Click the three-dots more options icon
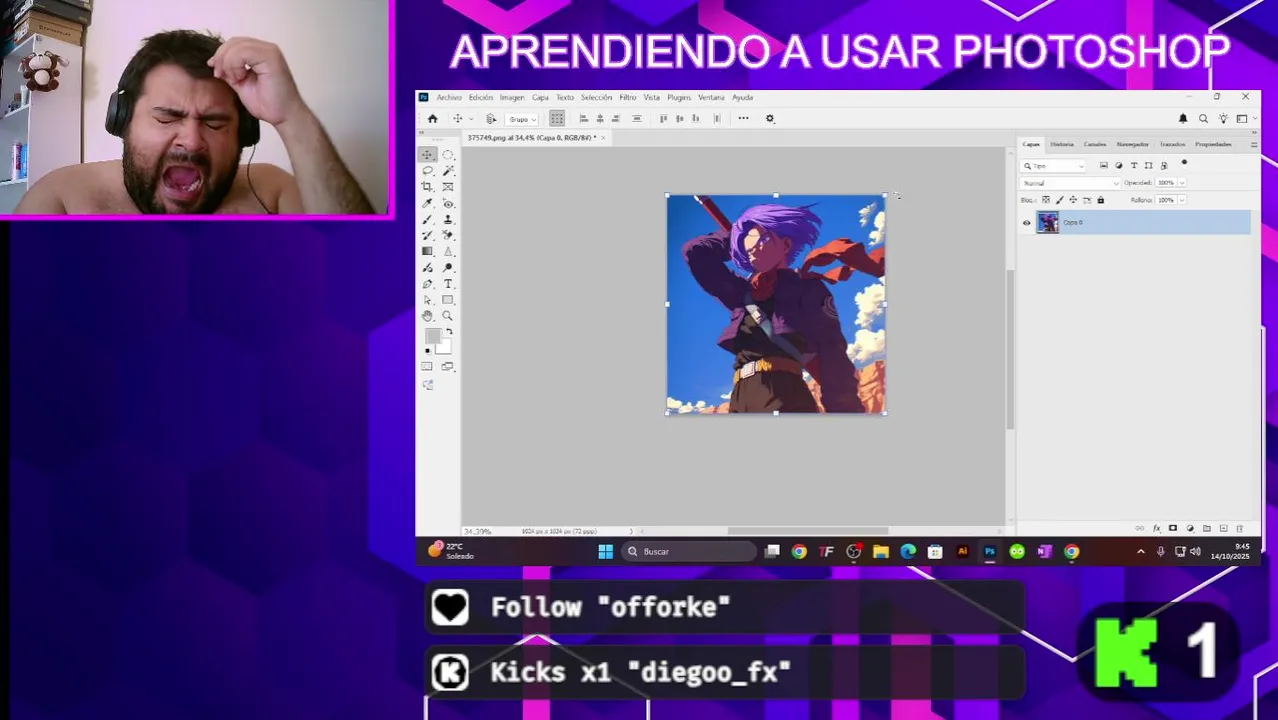The image size is (1278, 720). (743, 118)
